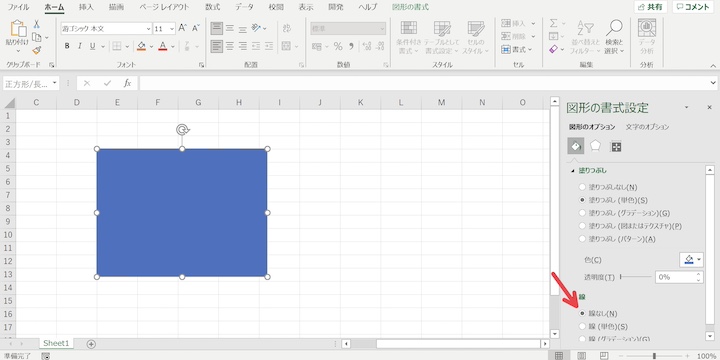Select 線 (単色)(S) radio button
720x360 pixels.
click(582, 326)
